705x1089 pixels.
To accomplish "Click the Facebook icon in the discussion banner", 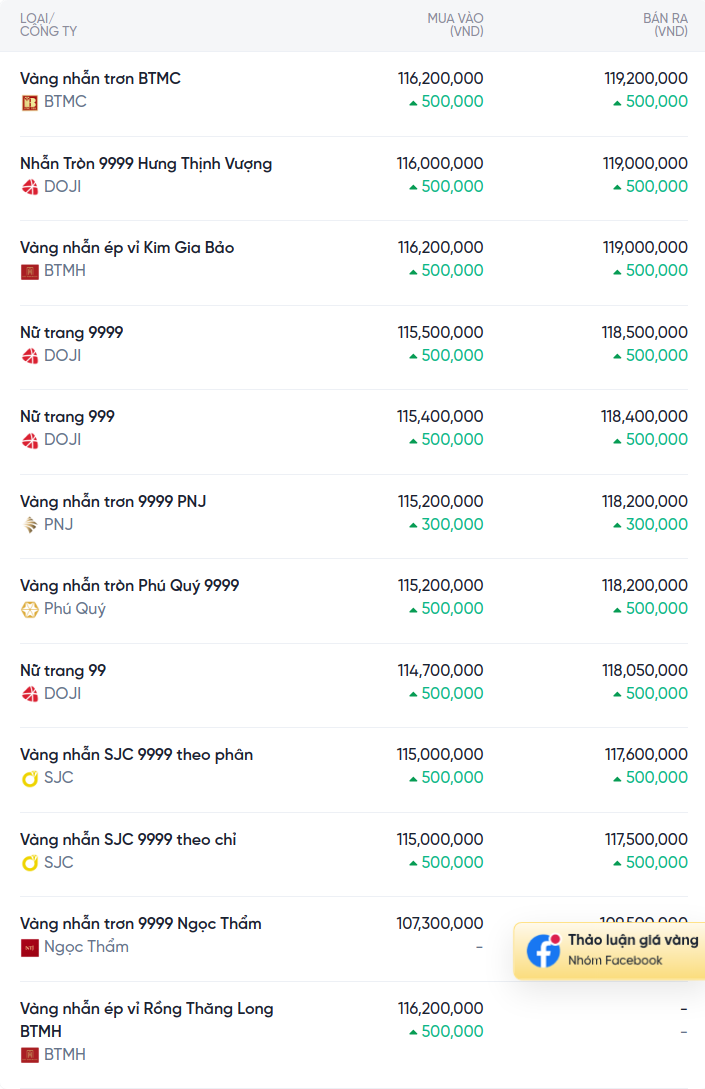I will [543, 951].
